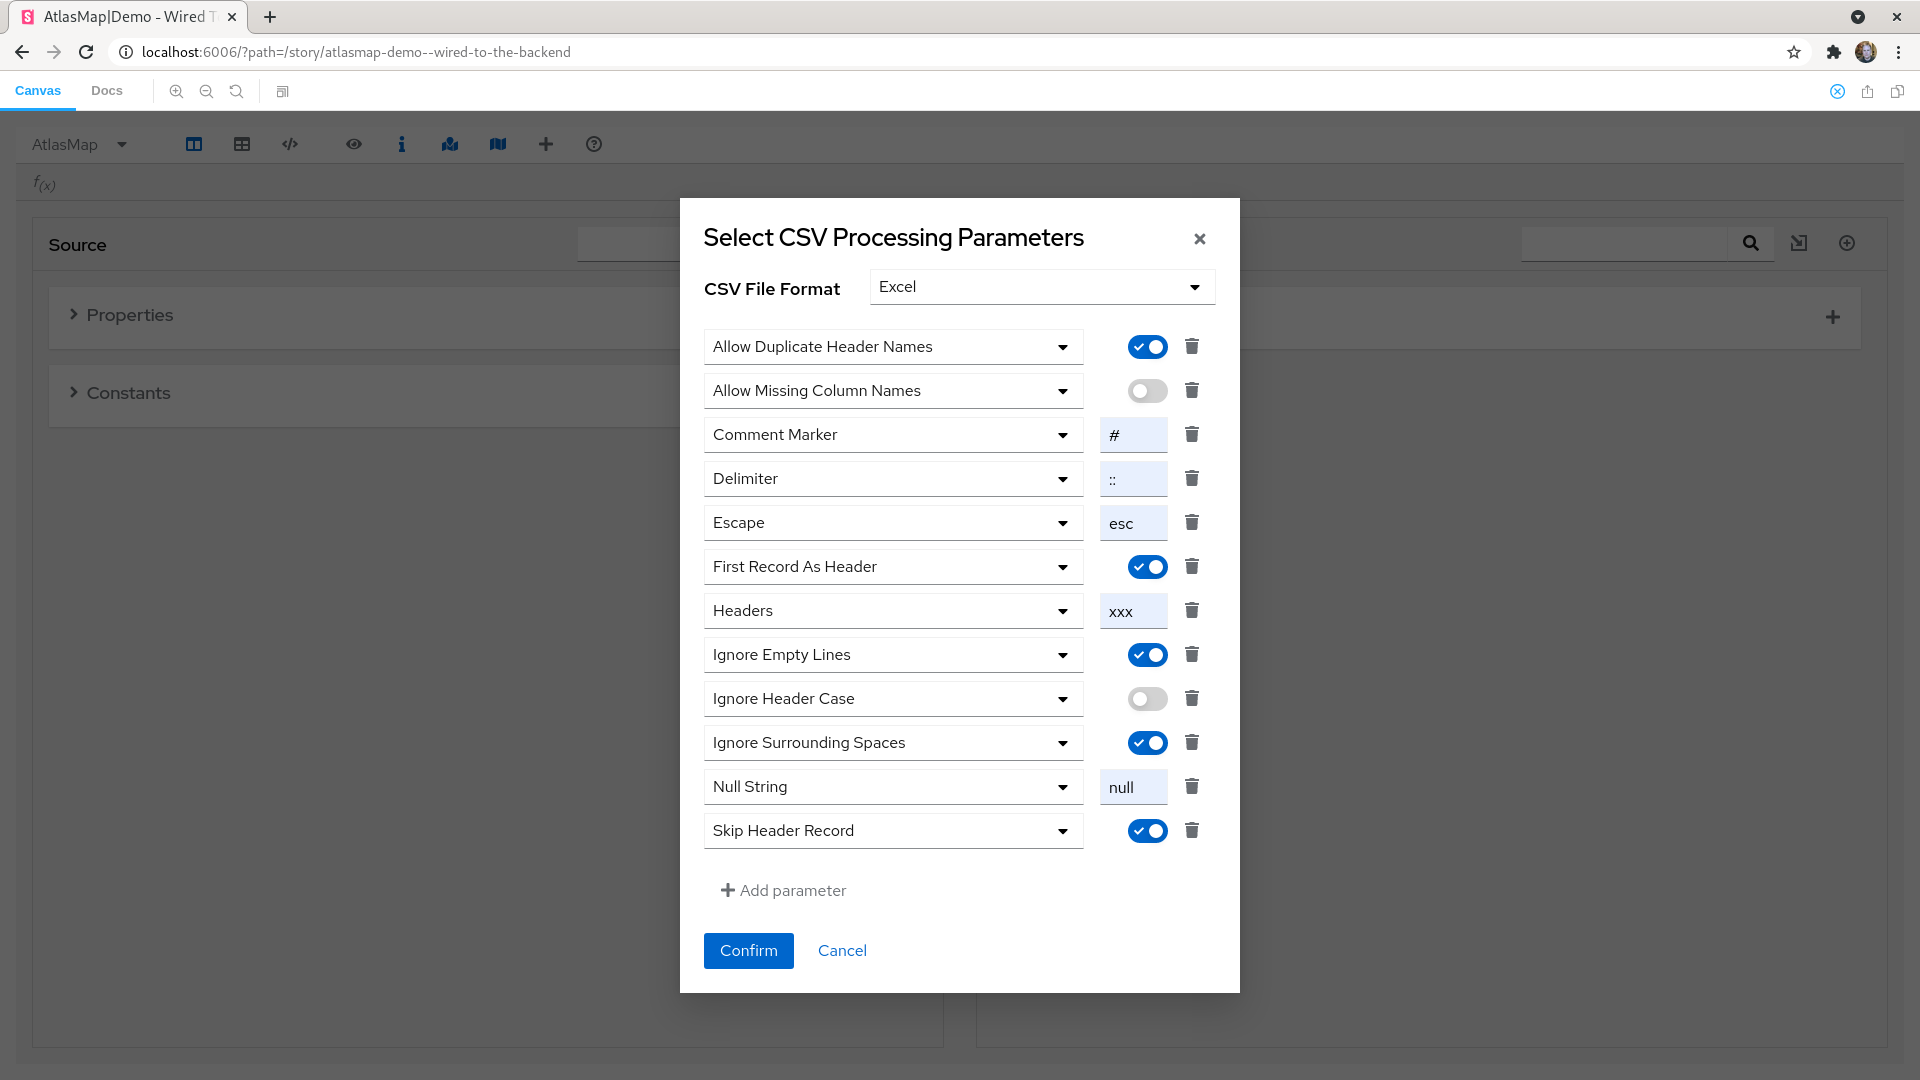
Task: Turn off Ignore Surrounding Spaces
Action: (1147, 742)
